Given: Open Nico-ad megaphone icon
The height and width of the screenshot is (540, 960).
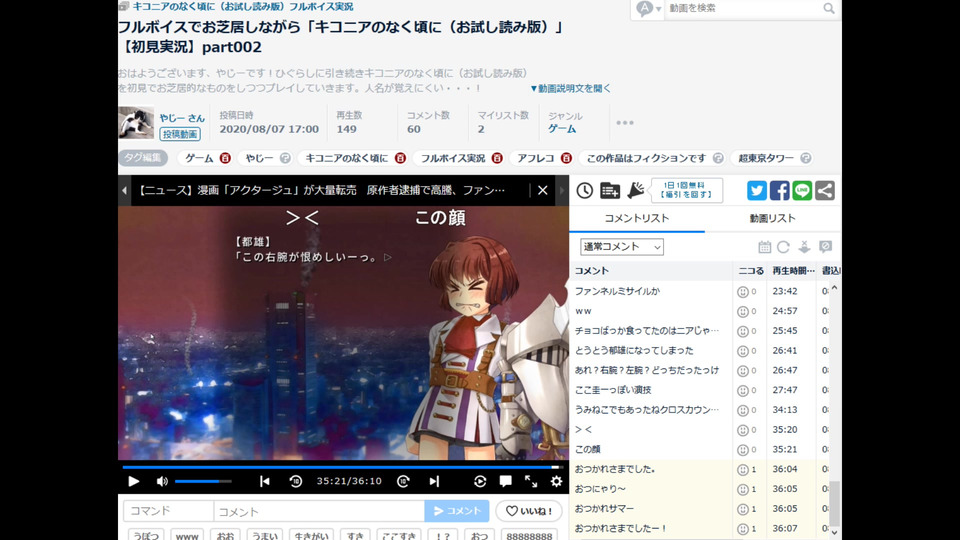Looking at the screenshot, I should click(636, 190).
